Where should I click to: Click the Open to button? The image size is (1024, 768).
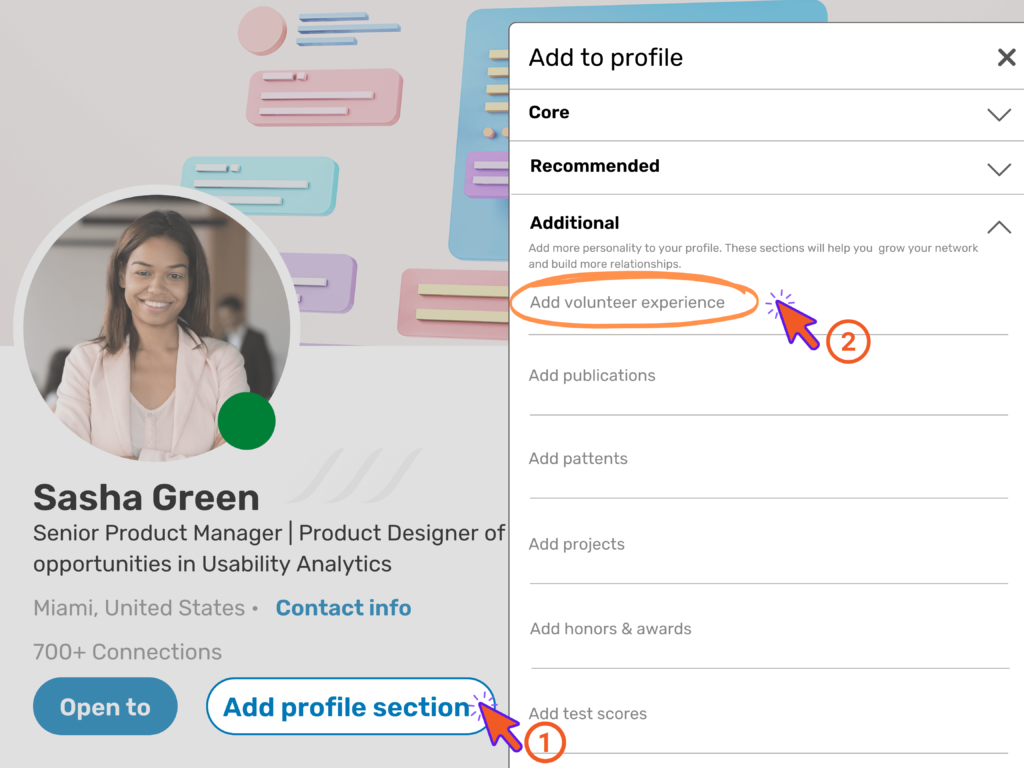point(105,706)
